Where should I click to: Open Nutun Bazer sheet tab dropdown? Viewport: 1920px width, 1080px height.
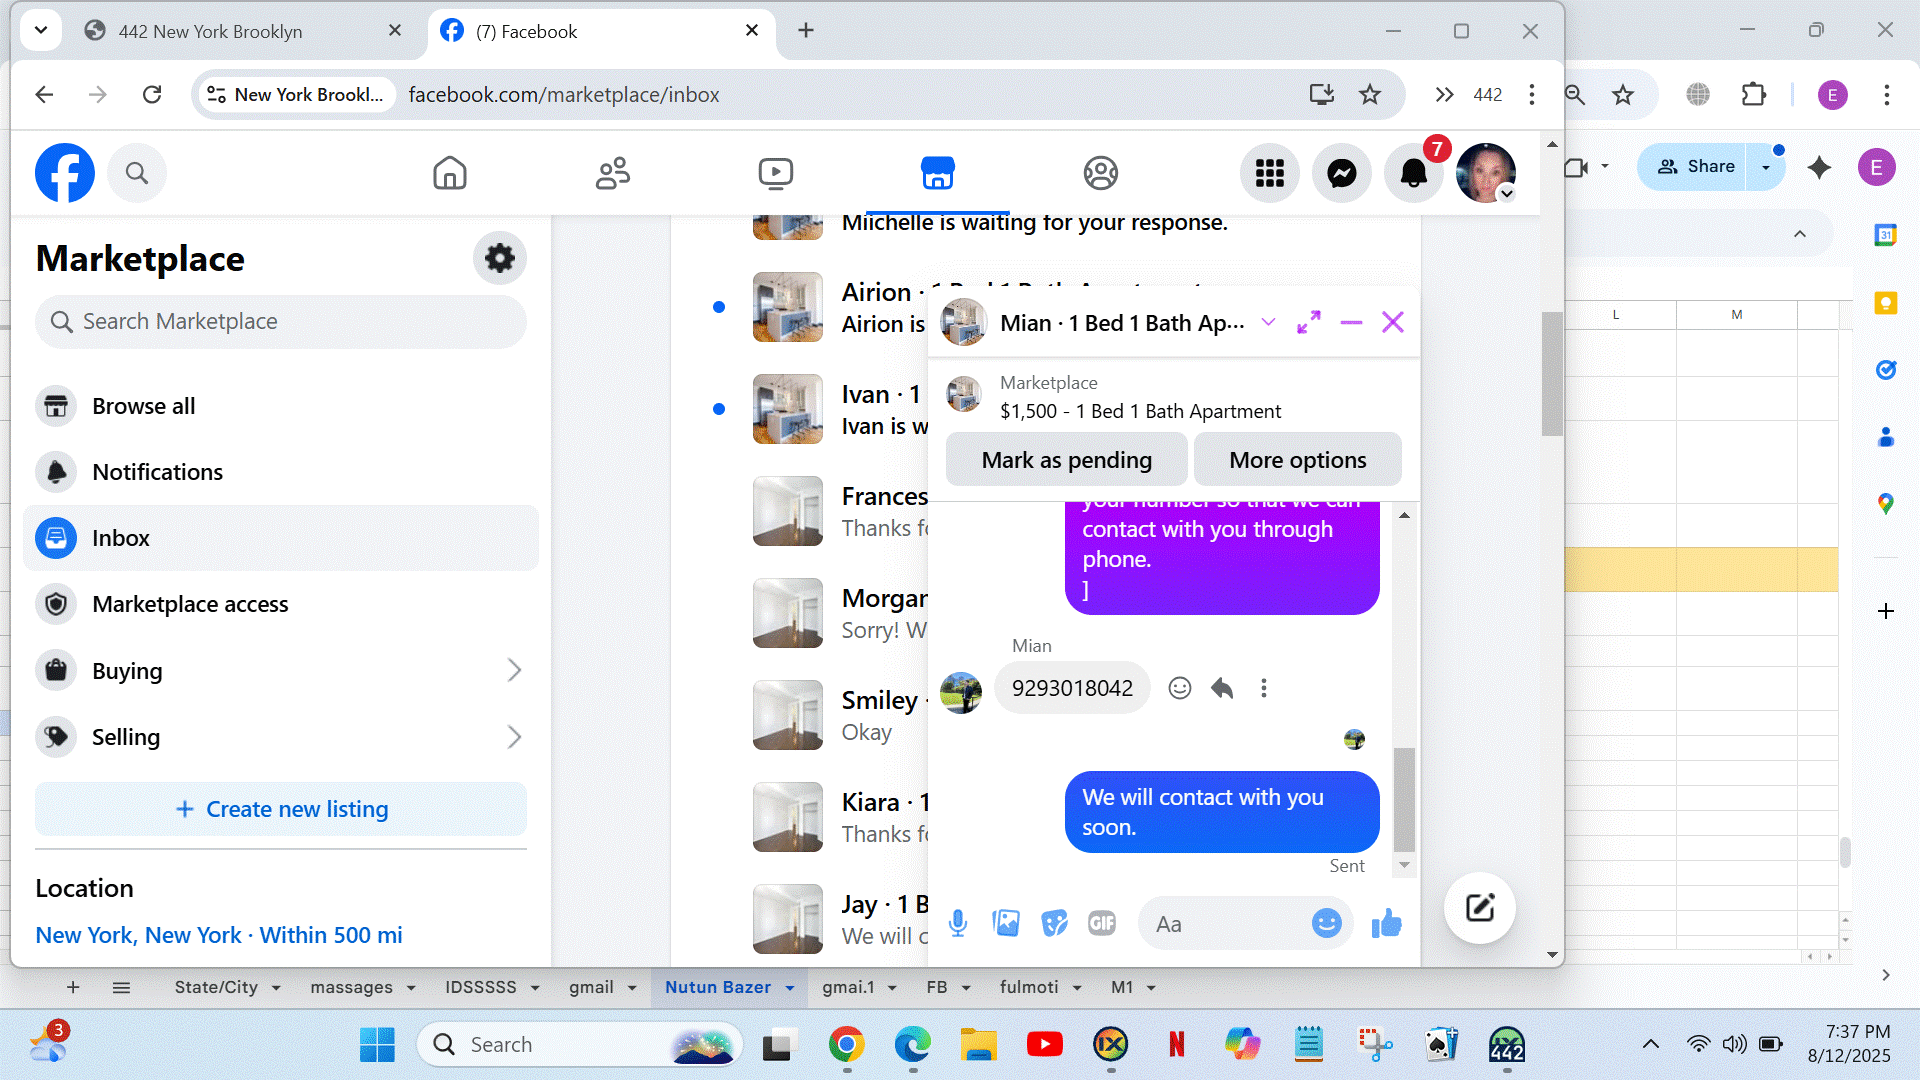pos(790,988)
